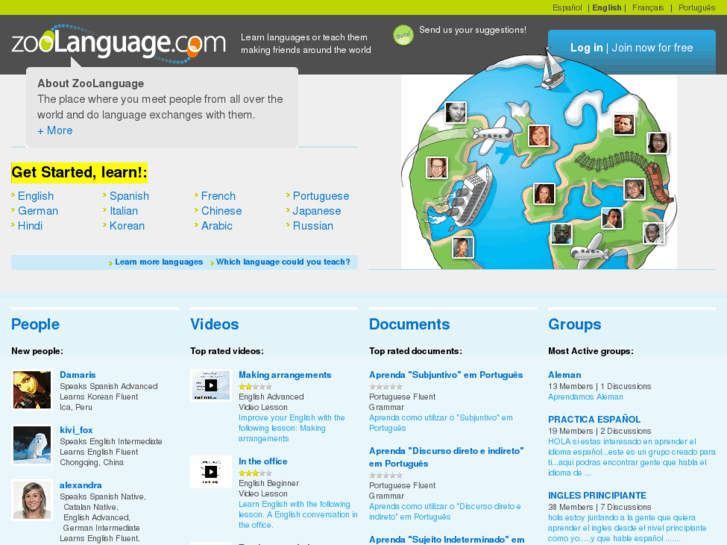Open INGLES PRINCIPIANTE group
The width and height of the screenshot is (727, 545).
597,495
